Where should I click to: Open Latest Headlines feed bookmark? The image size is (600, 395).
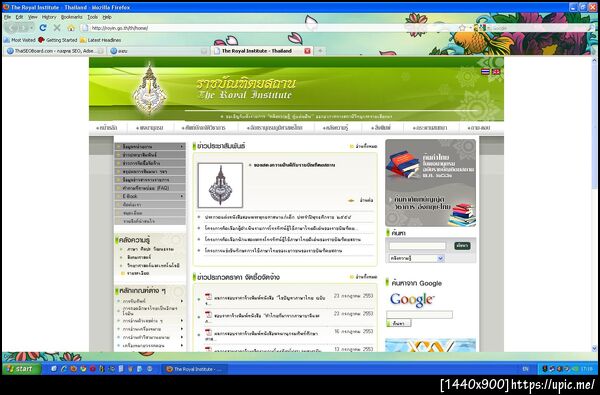100,40
